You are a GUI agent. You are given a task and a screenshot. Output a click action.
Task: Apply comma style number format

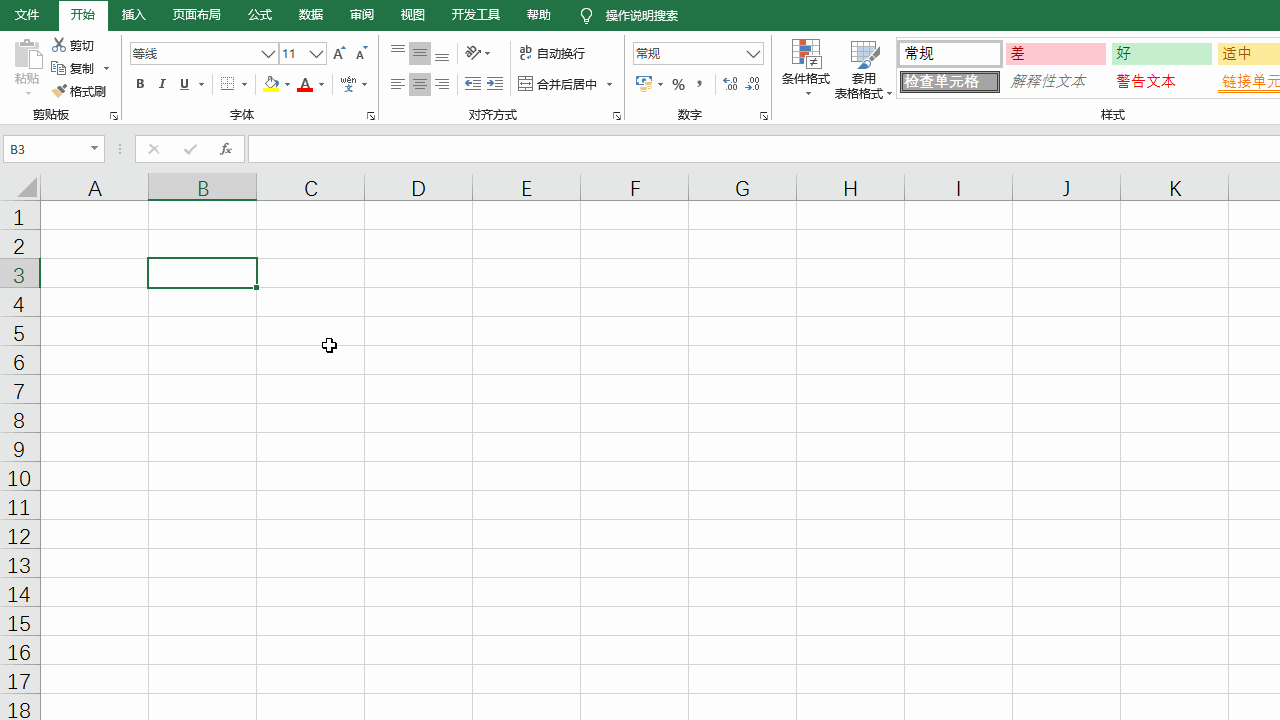click(x=700, y=84)
